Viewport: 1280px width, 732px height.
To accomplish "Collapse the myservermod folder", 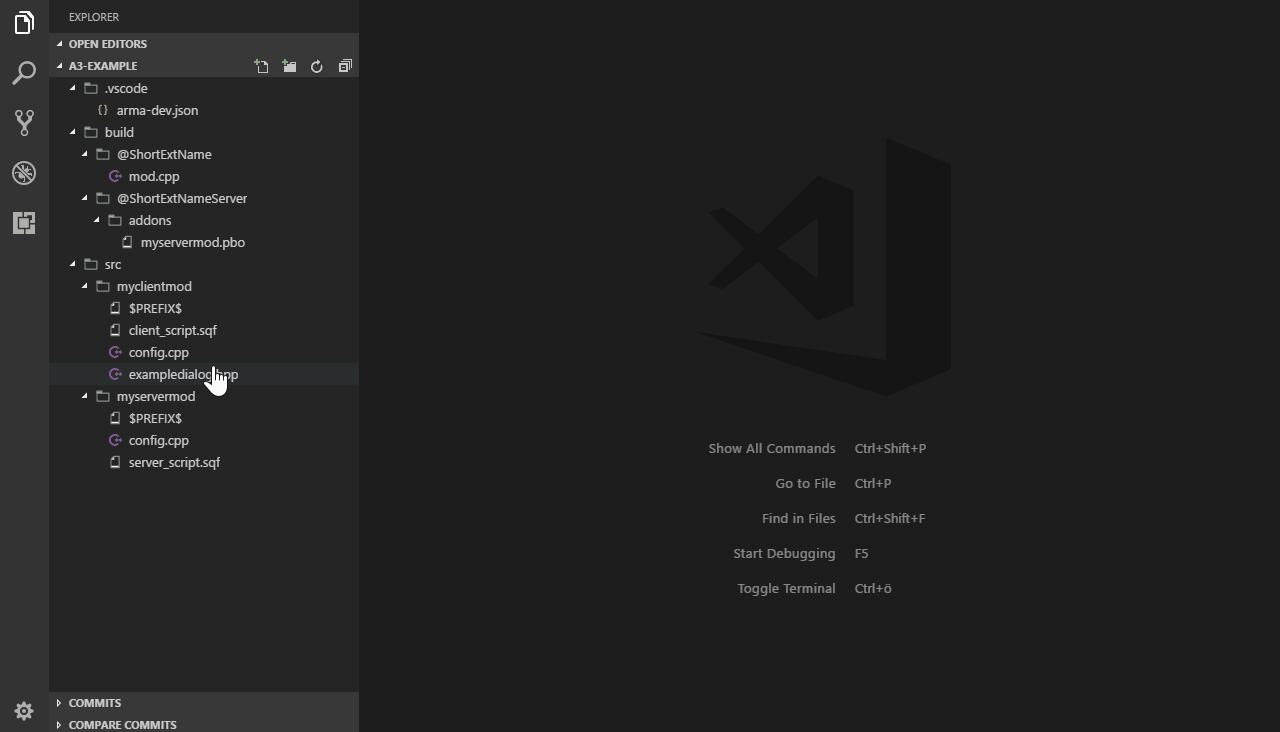I will click(155, 396).
